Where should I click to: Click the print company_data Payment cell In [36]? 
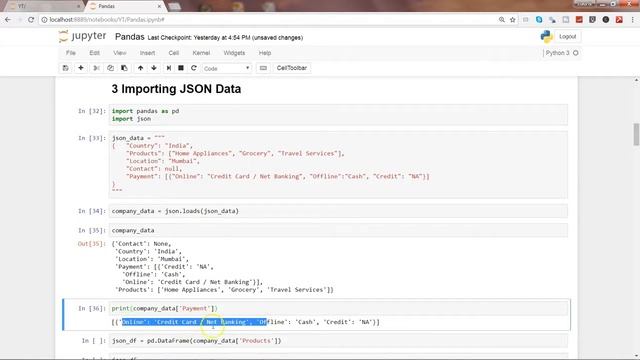(x=338, y=308)
